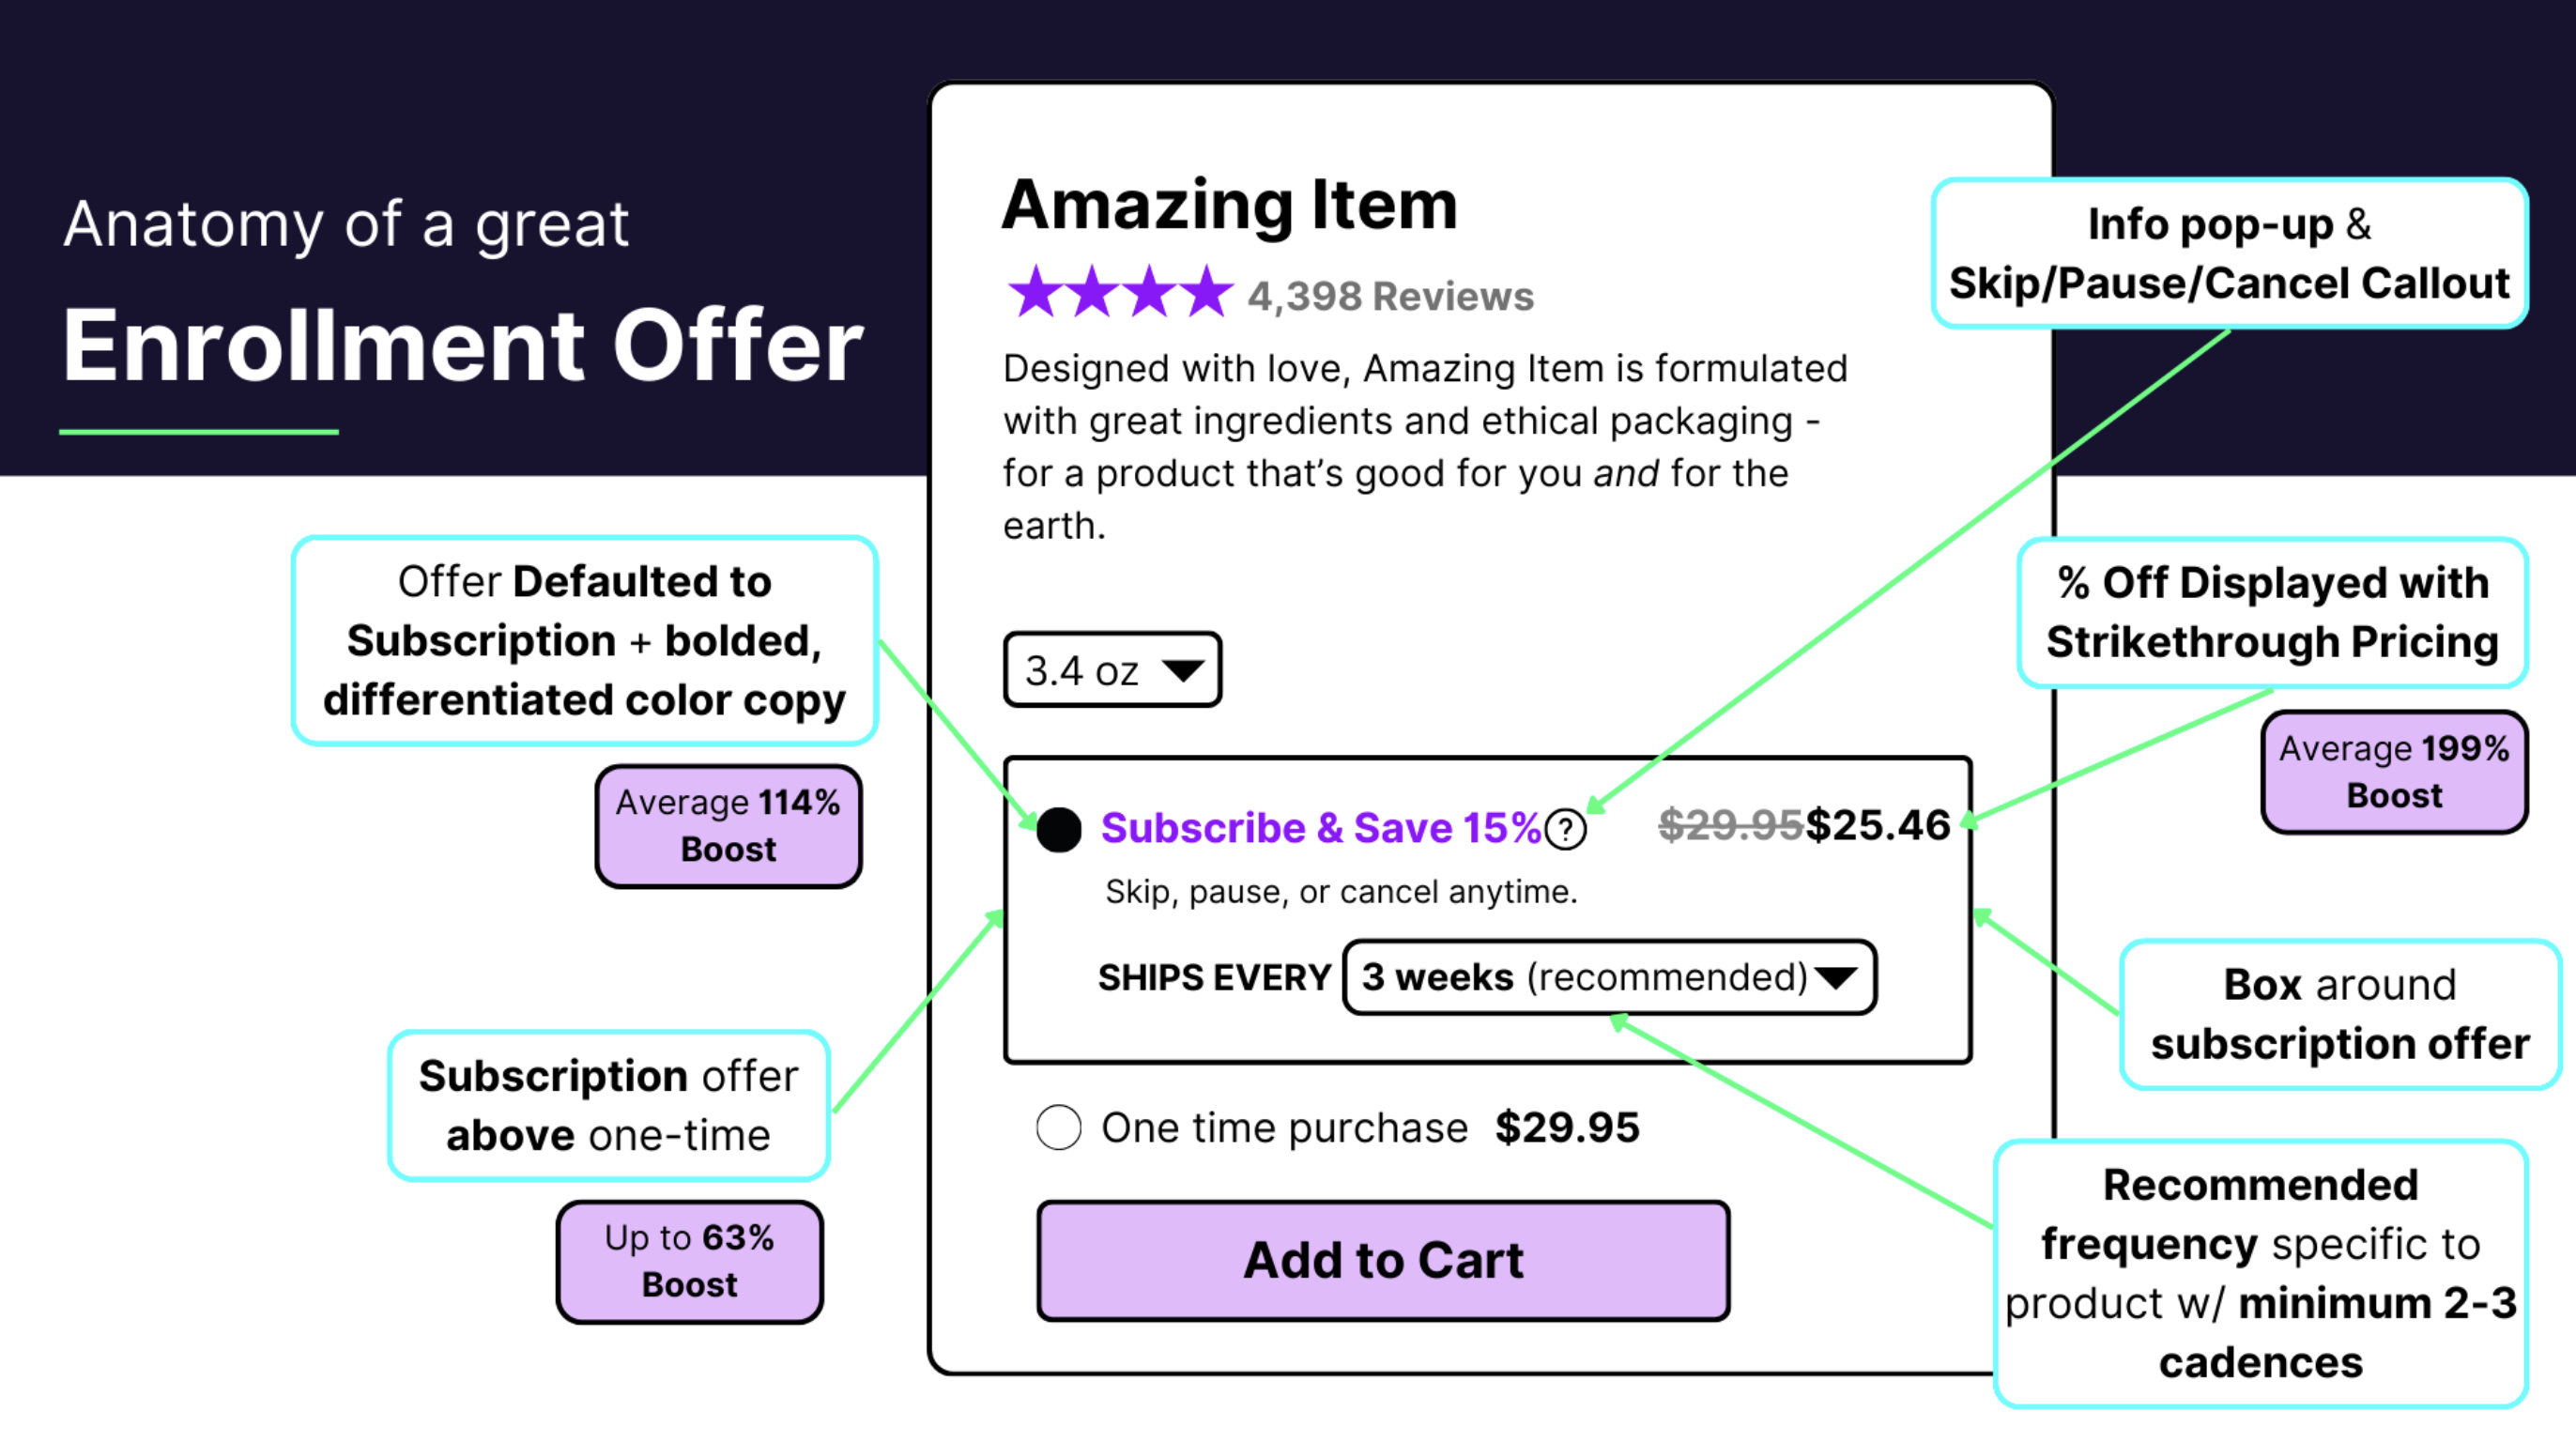
Task: Open the 3.4 oz size dropdown
Action: pyautogui.click(x=1111, y=669)
